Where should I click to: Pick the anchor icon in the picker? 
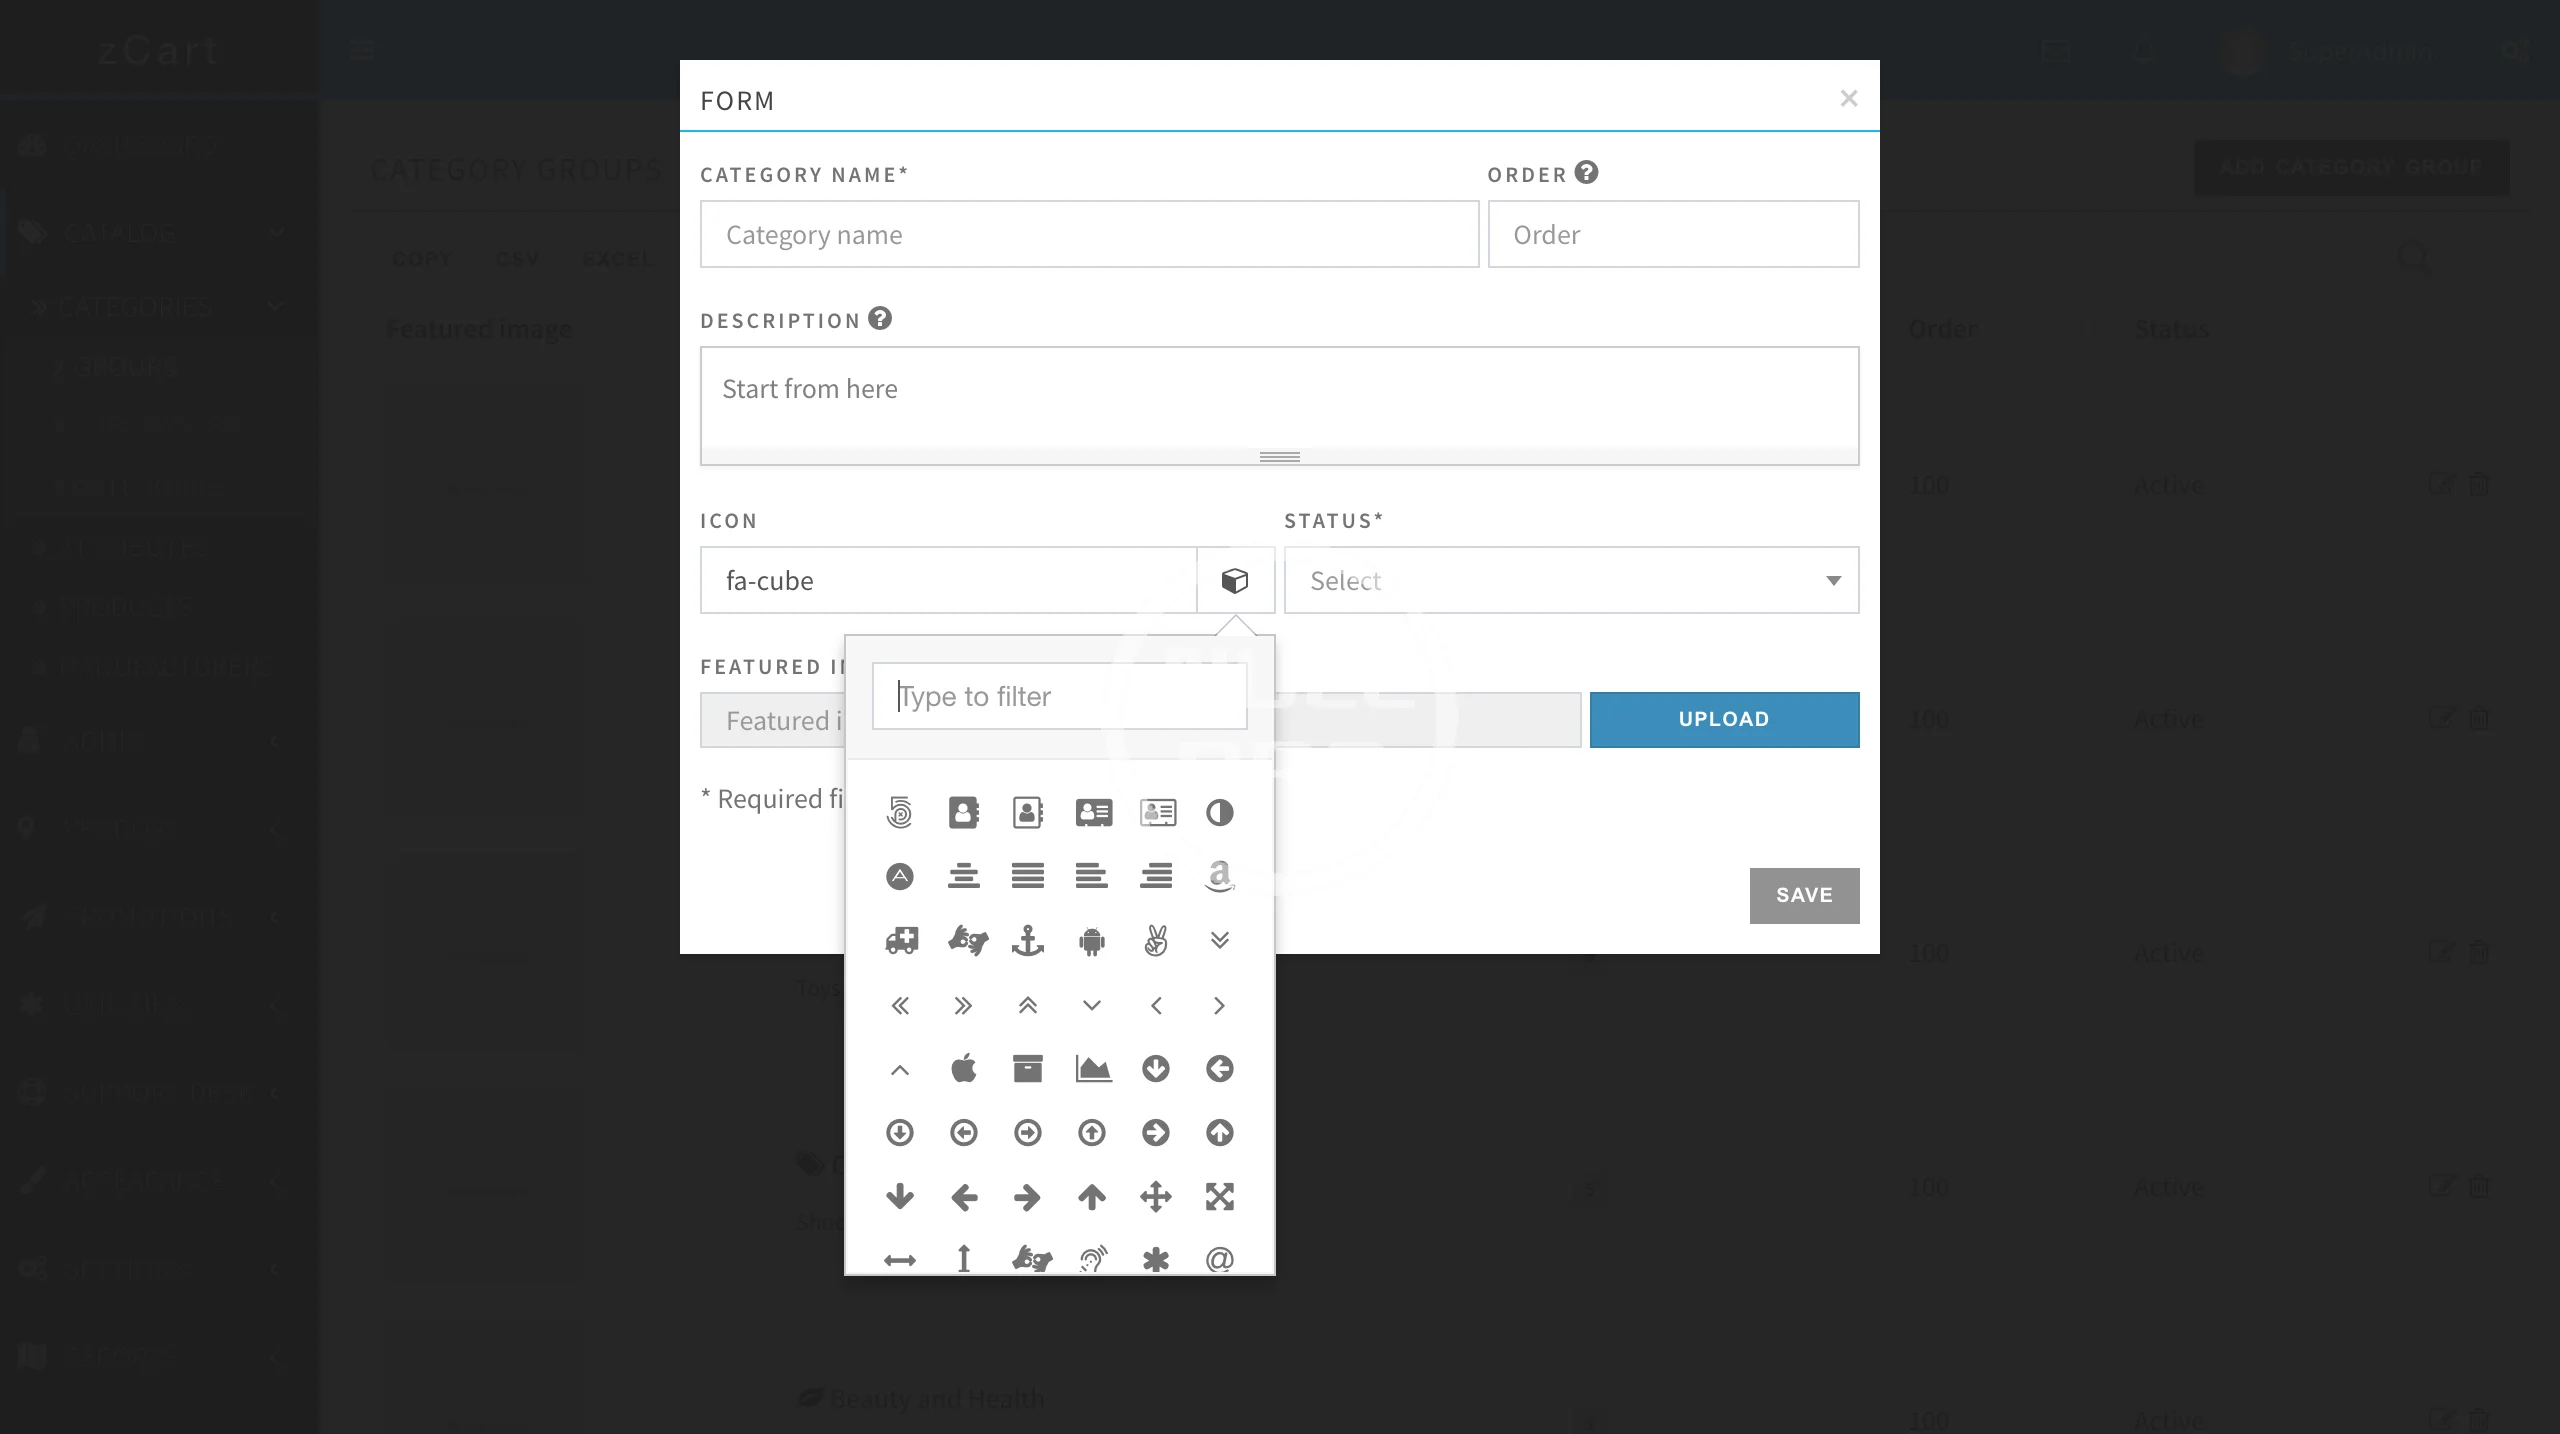pos(1027,941)
